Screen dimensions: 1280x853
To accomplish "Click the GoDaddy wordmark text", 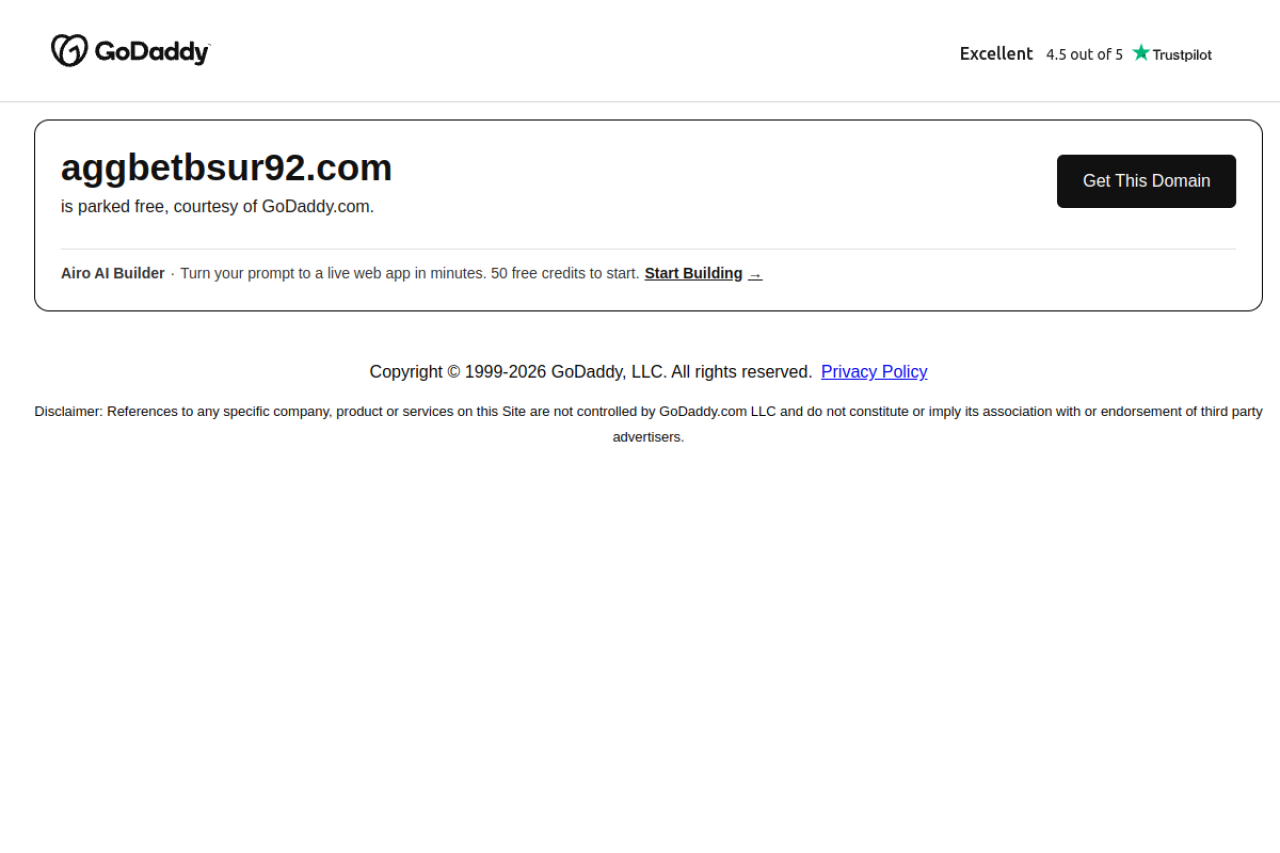I will click(152, 52).
